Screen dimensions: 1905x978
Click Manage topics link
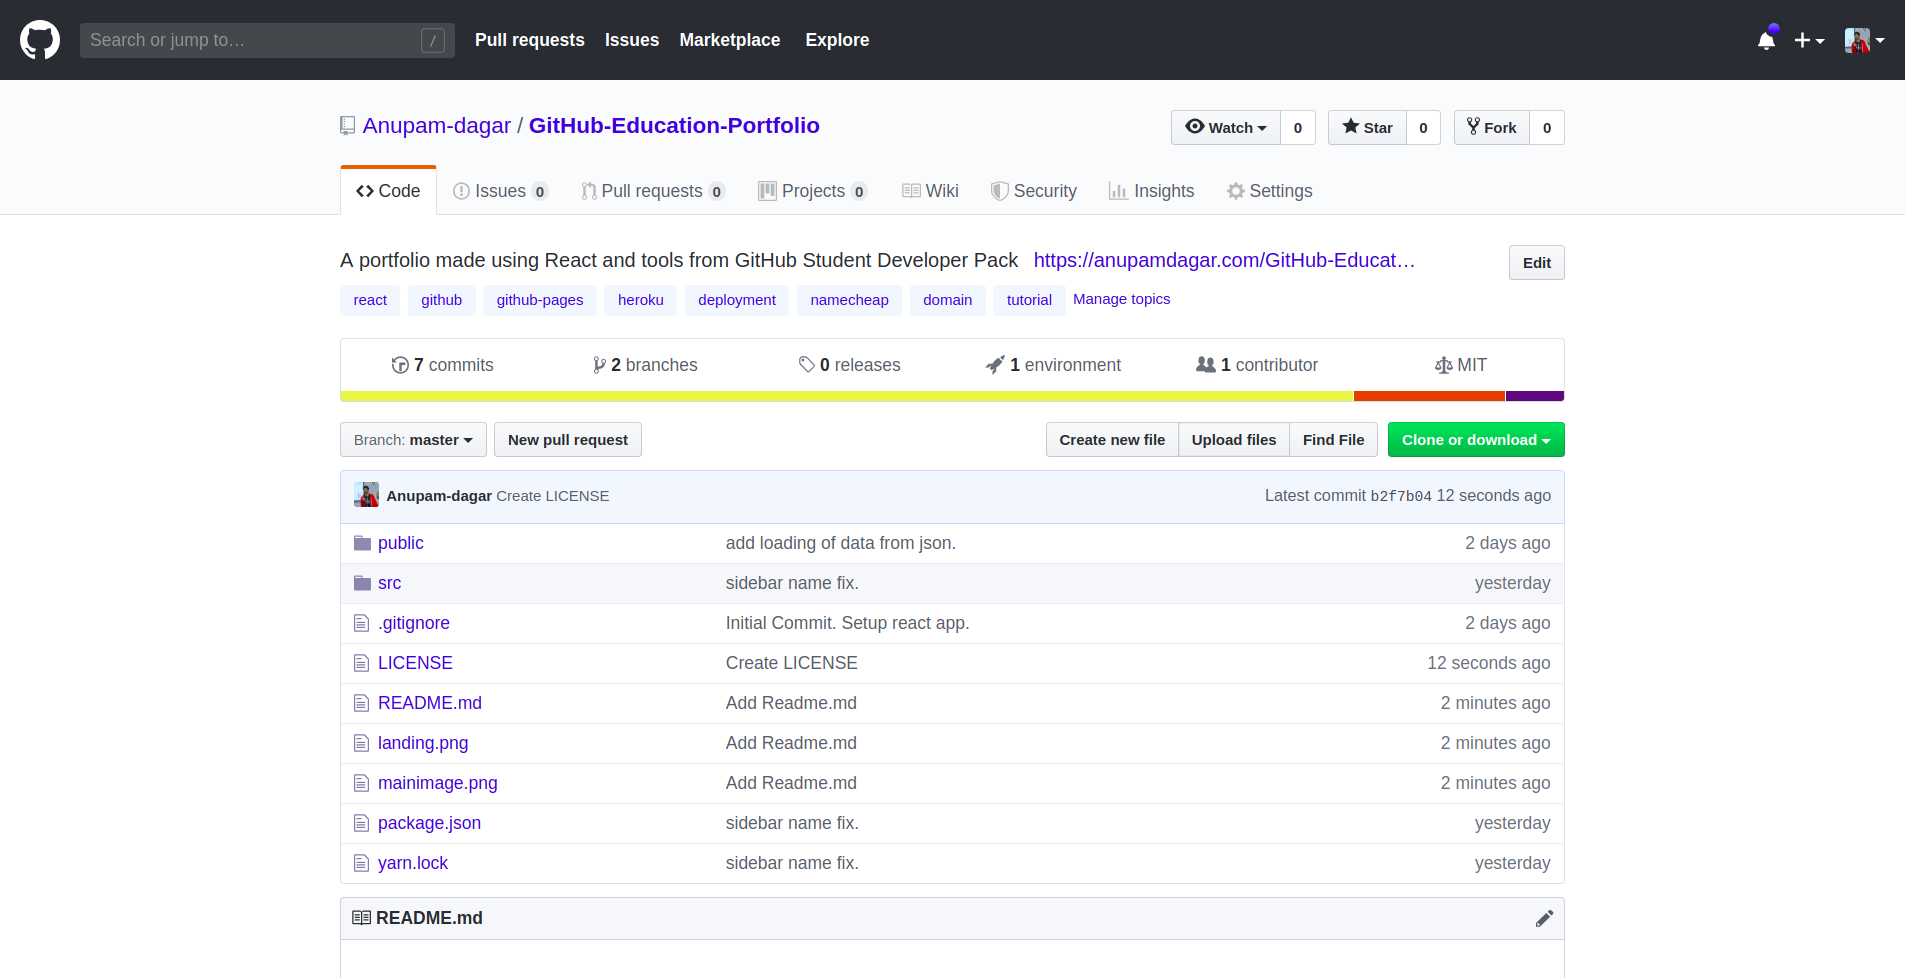1121,299
